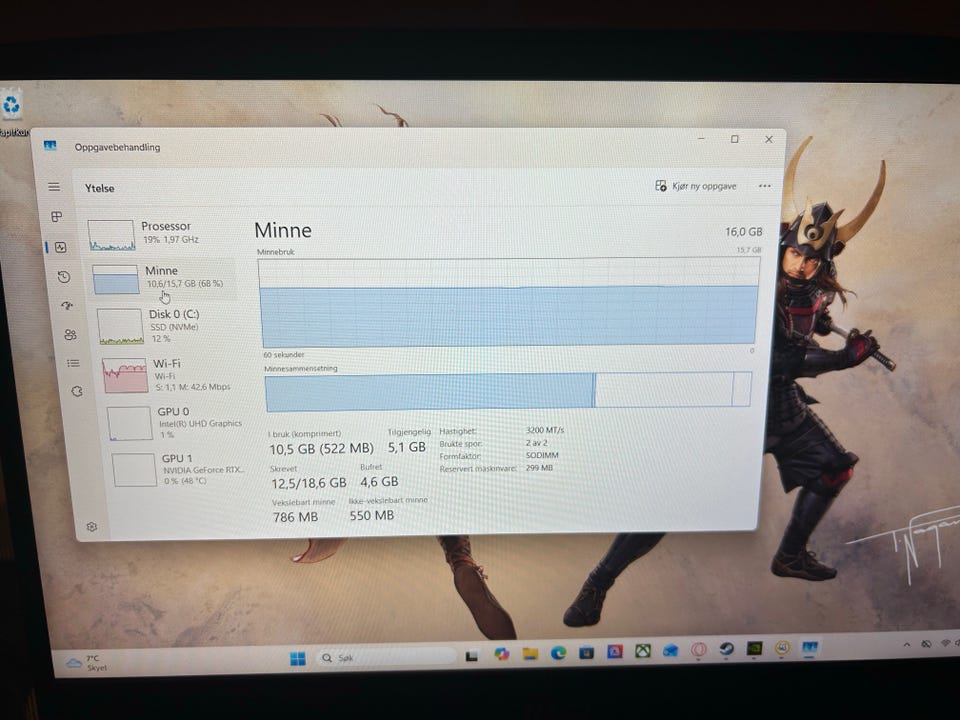The width and height of the screenshot is (960, 720).
Task: Open the Users page in the sidebar
Action: tap(70, 335)
